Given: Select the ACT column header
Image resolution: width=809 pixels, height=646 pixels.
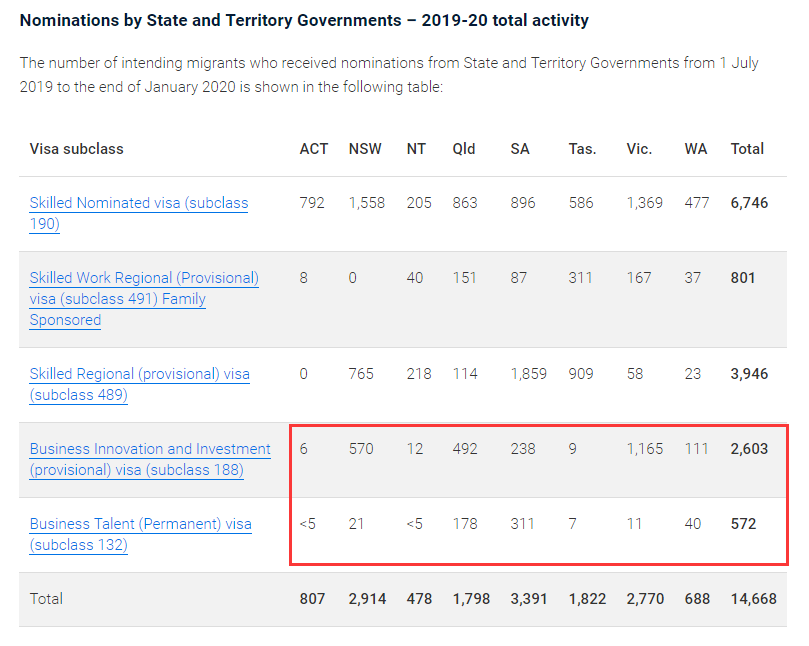Looking at the screenshot, I should click(313, 149).
